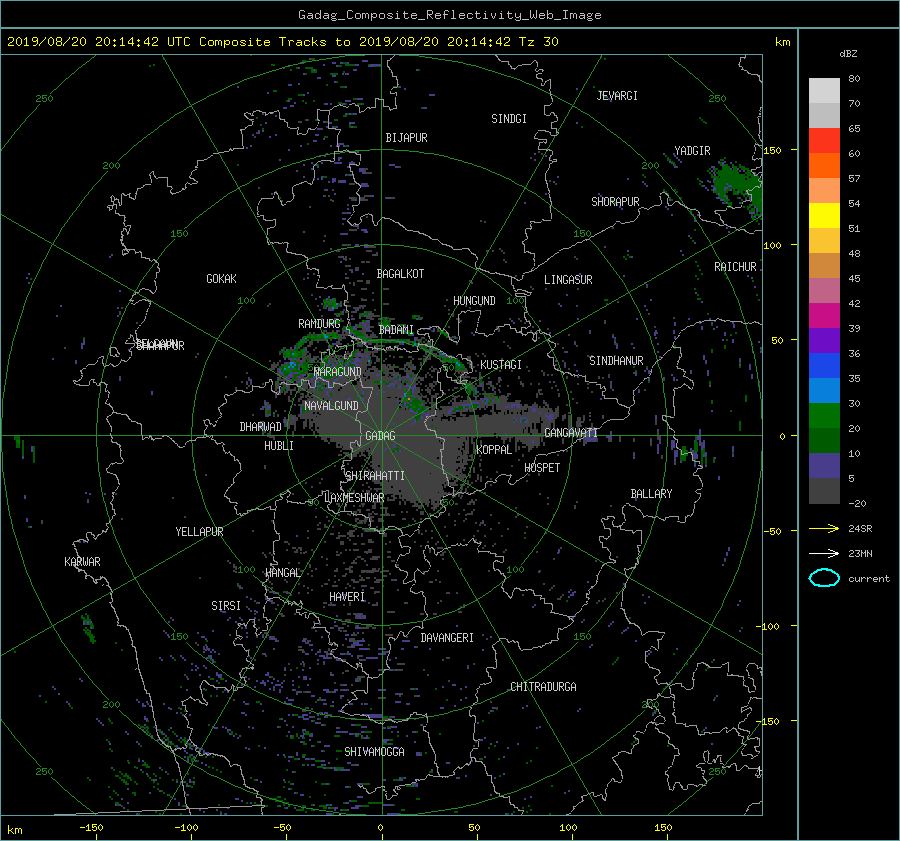This screenshot has height=841, width=900.
Task: Choose the brown swatch in dBZ scale
Action: click(824, 266)
